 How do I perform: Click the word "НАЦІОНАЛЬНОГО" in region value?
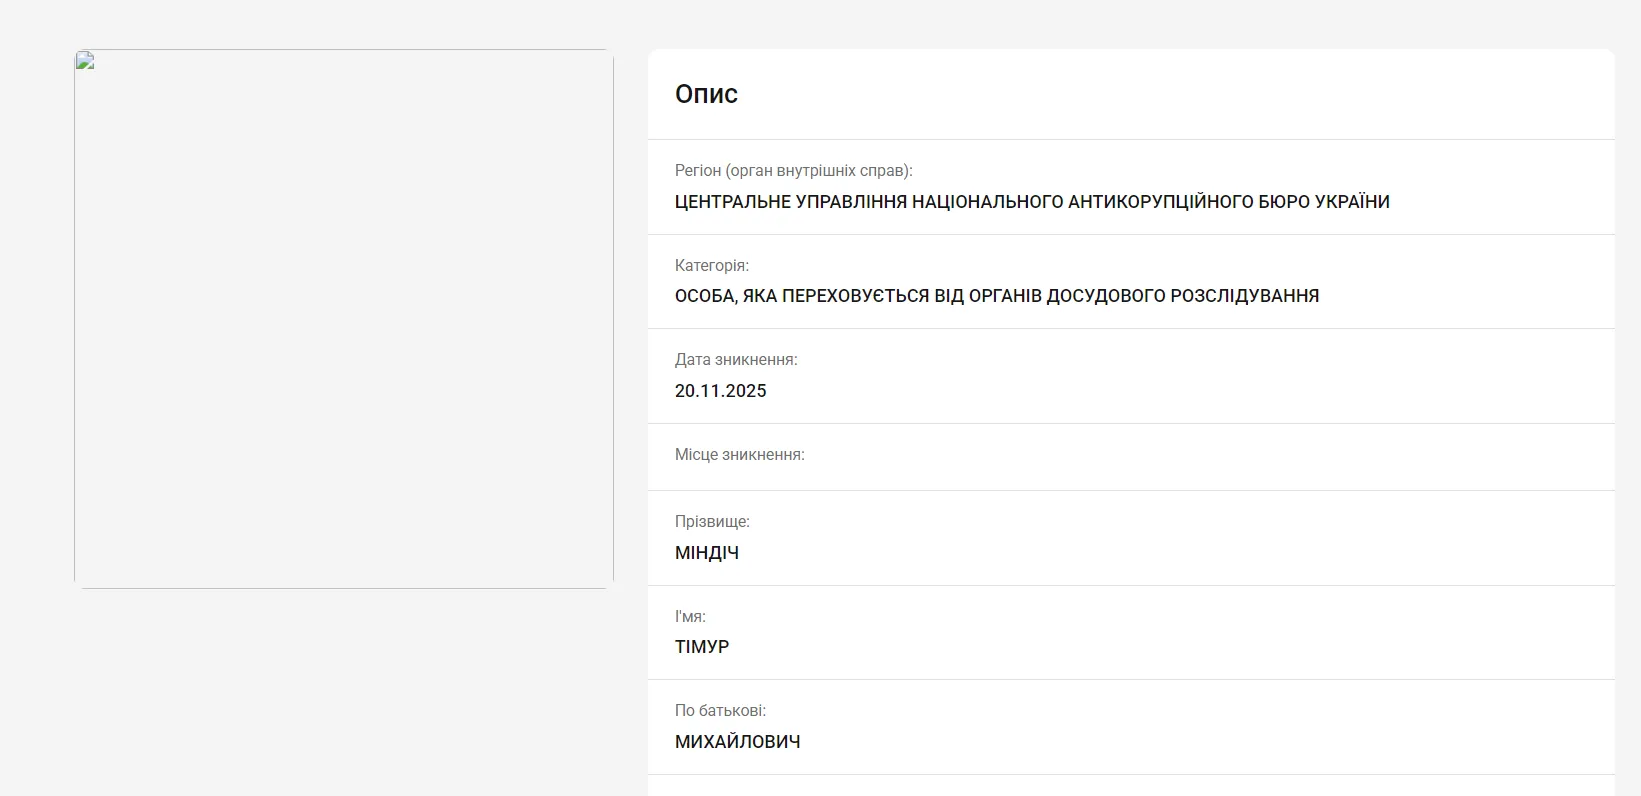click(987, 202)
